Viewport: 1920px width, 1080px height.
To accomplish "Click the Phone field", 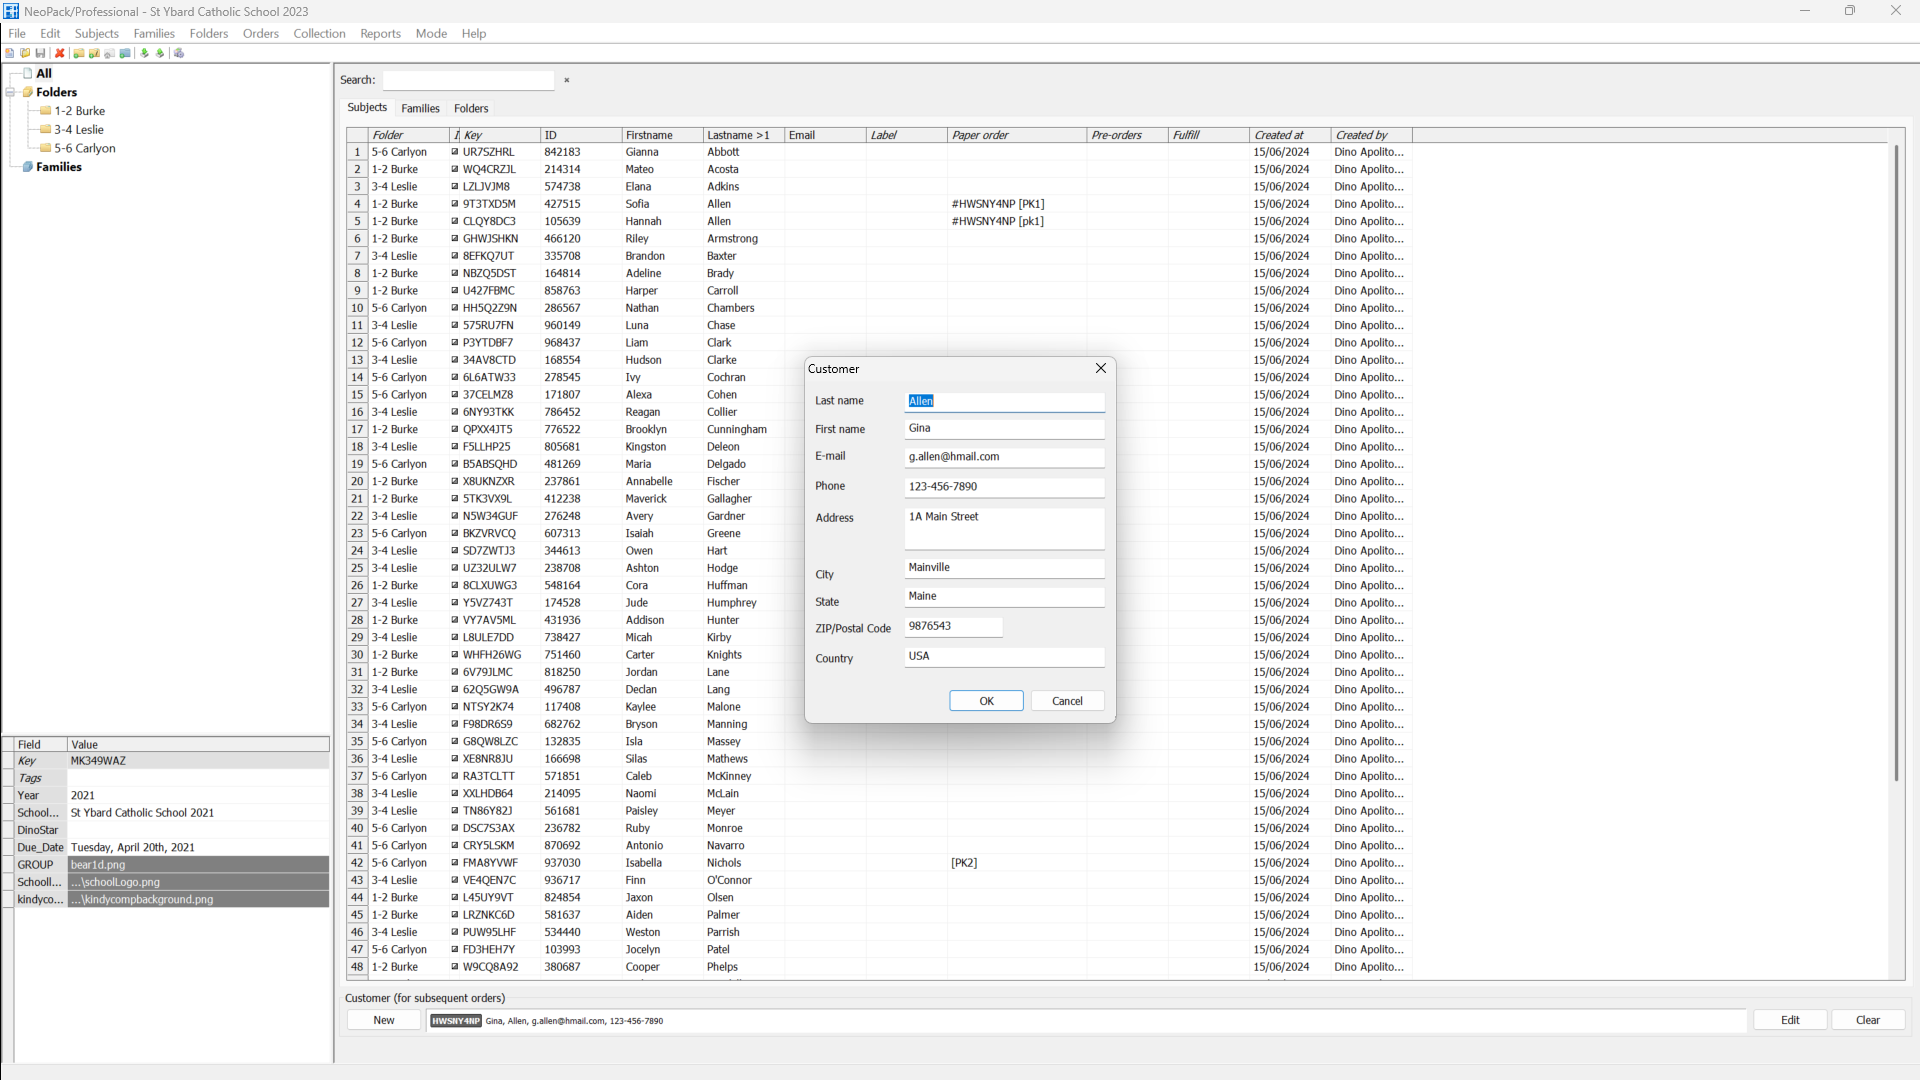I will 1005,487.
